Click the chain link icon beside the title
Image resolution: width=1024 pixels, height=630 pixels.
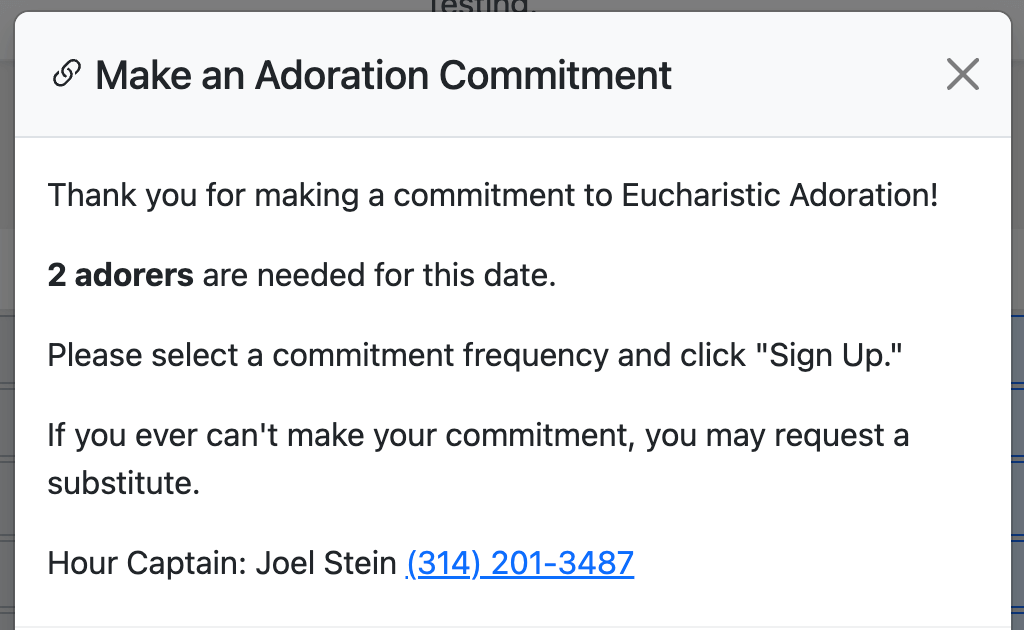pyautogui.click(x=67, y=74)
